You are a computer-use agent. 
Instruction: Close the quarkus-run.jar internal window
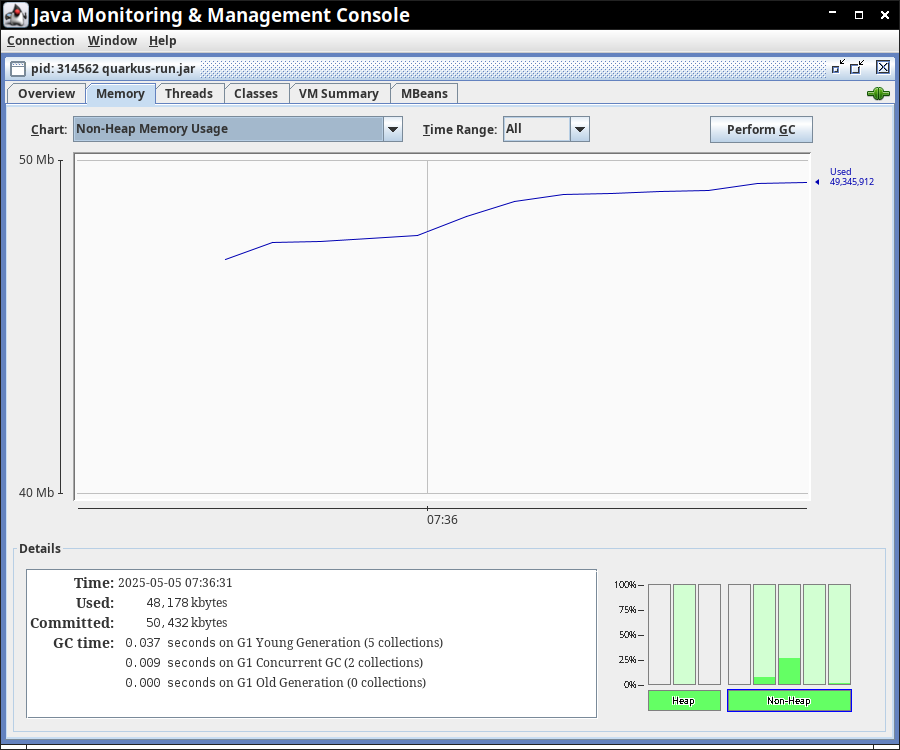882,67
